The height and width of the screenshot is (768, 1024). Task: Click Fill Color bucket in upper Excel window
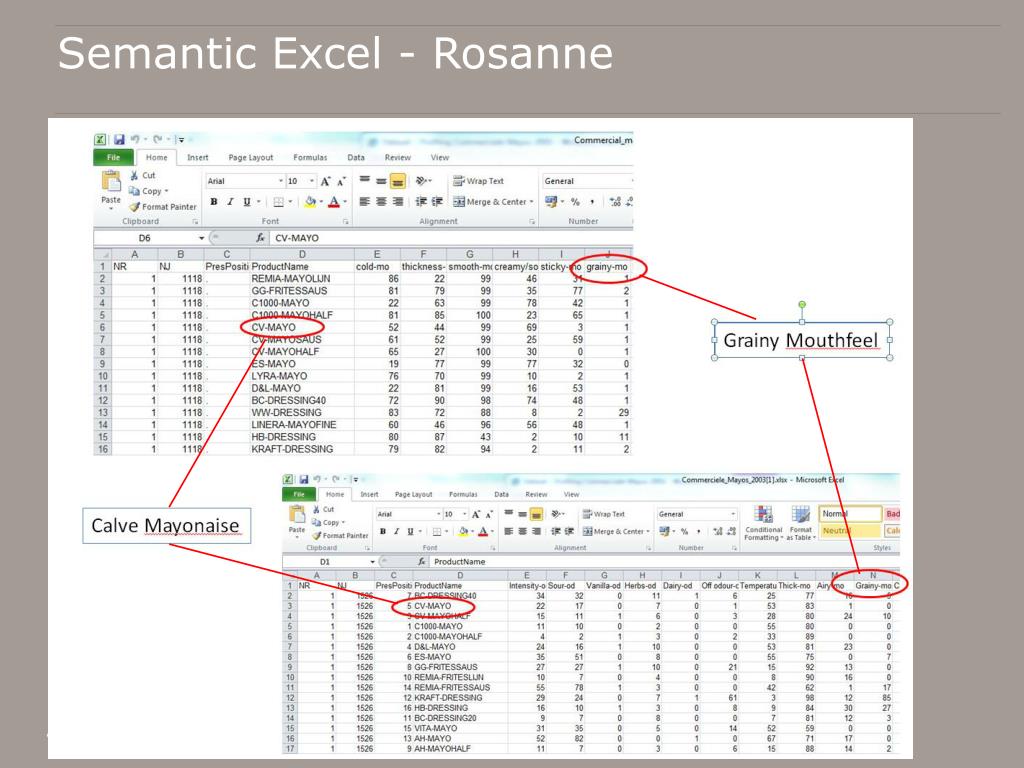tap(310, 202)
